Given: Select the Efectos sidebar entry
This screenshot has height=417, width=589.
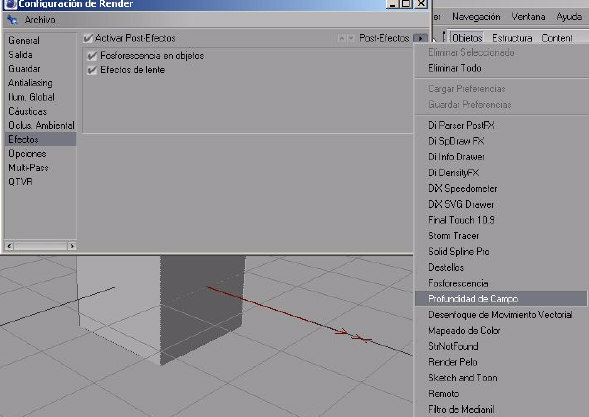Looking at the screenshot, I should pyautogui.click(x=40, y=139).
